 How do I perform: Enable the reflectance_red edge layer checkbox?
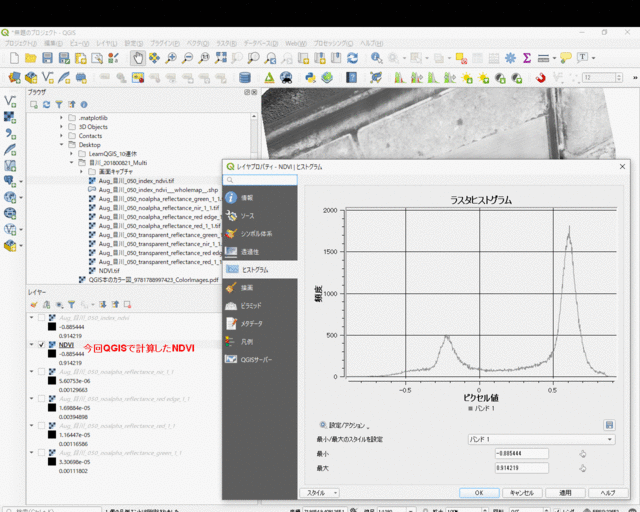(41, 398)
